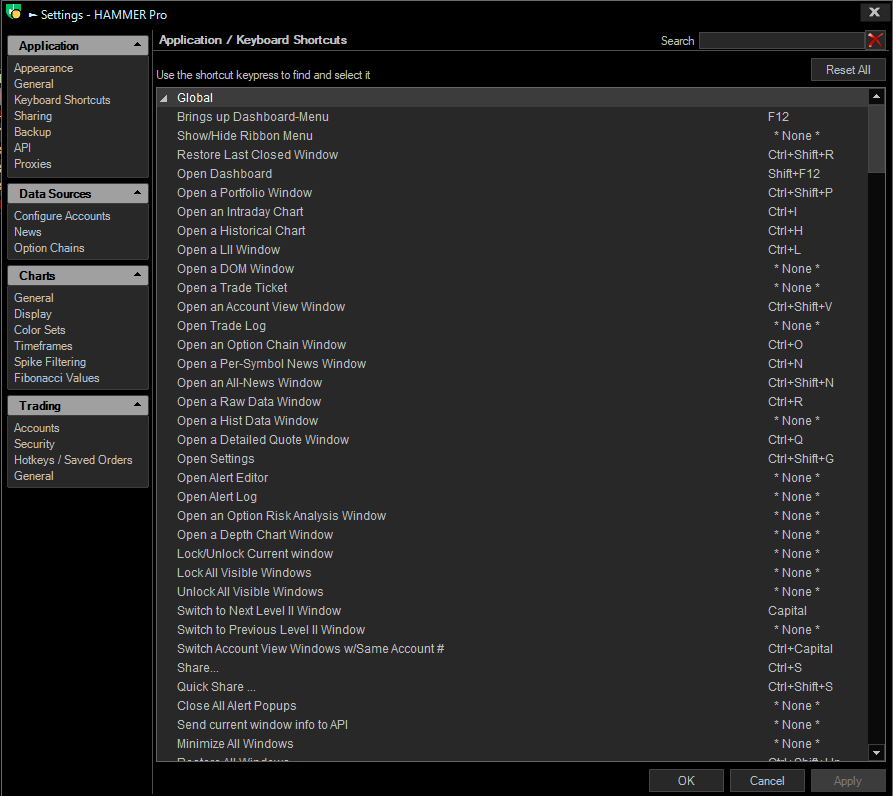The width and height of the screenshot is (893, 796).
Task: Collapse the Global shortcuts group
Action: (x=164, y=98)
